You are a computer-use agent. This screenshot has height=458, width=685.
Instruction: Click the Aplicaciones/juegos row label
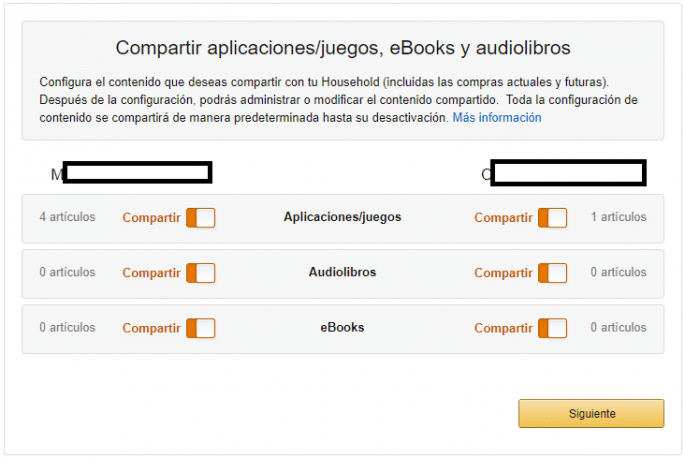click(342, 217)
